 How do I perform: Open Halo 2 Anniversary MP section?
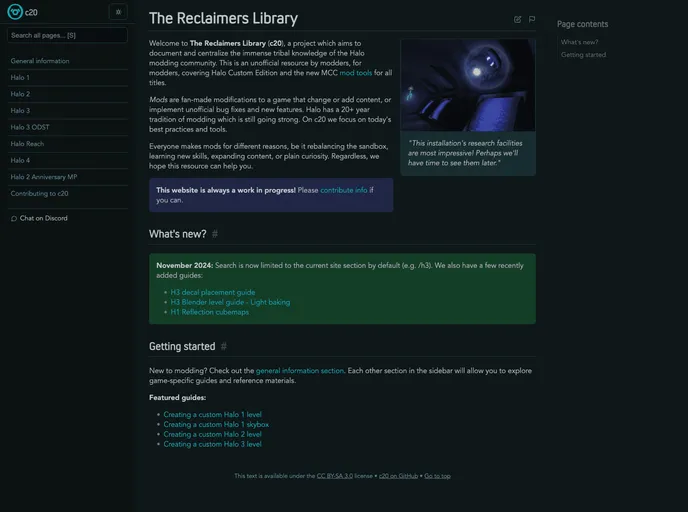(44, 177)
